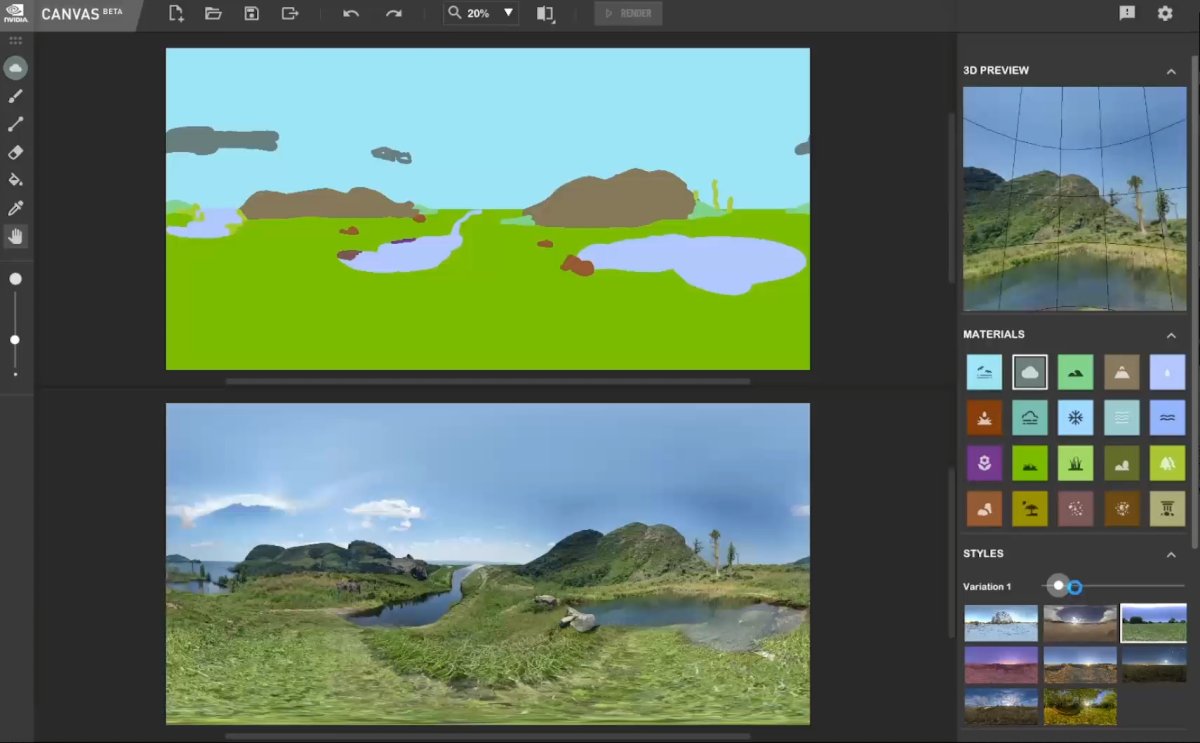
Task: Select the purple Flower material
Action: tap(984, 463)
